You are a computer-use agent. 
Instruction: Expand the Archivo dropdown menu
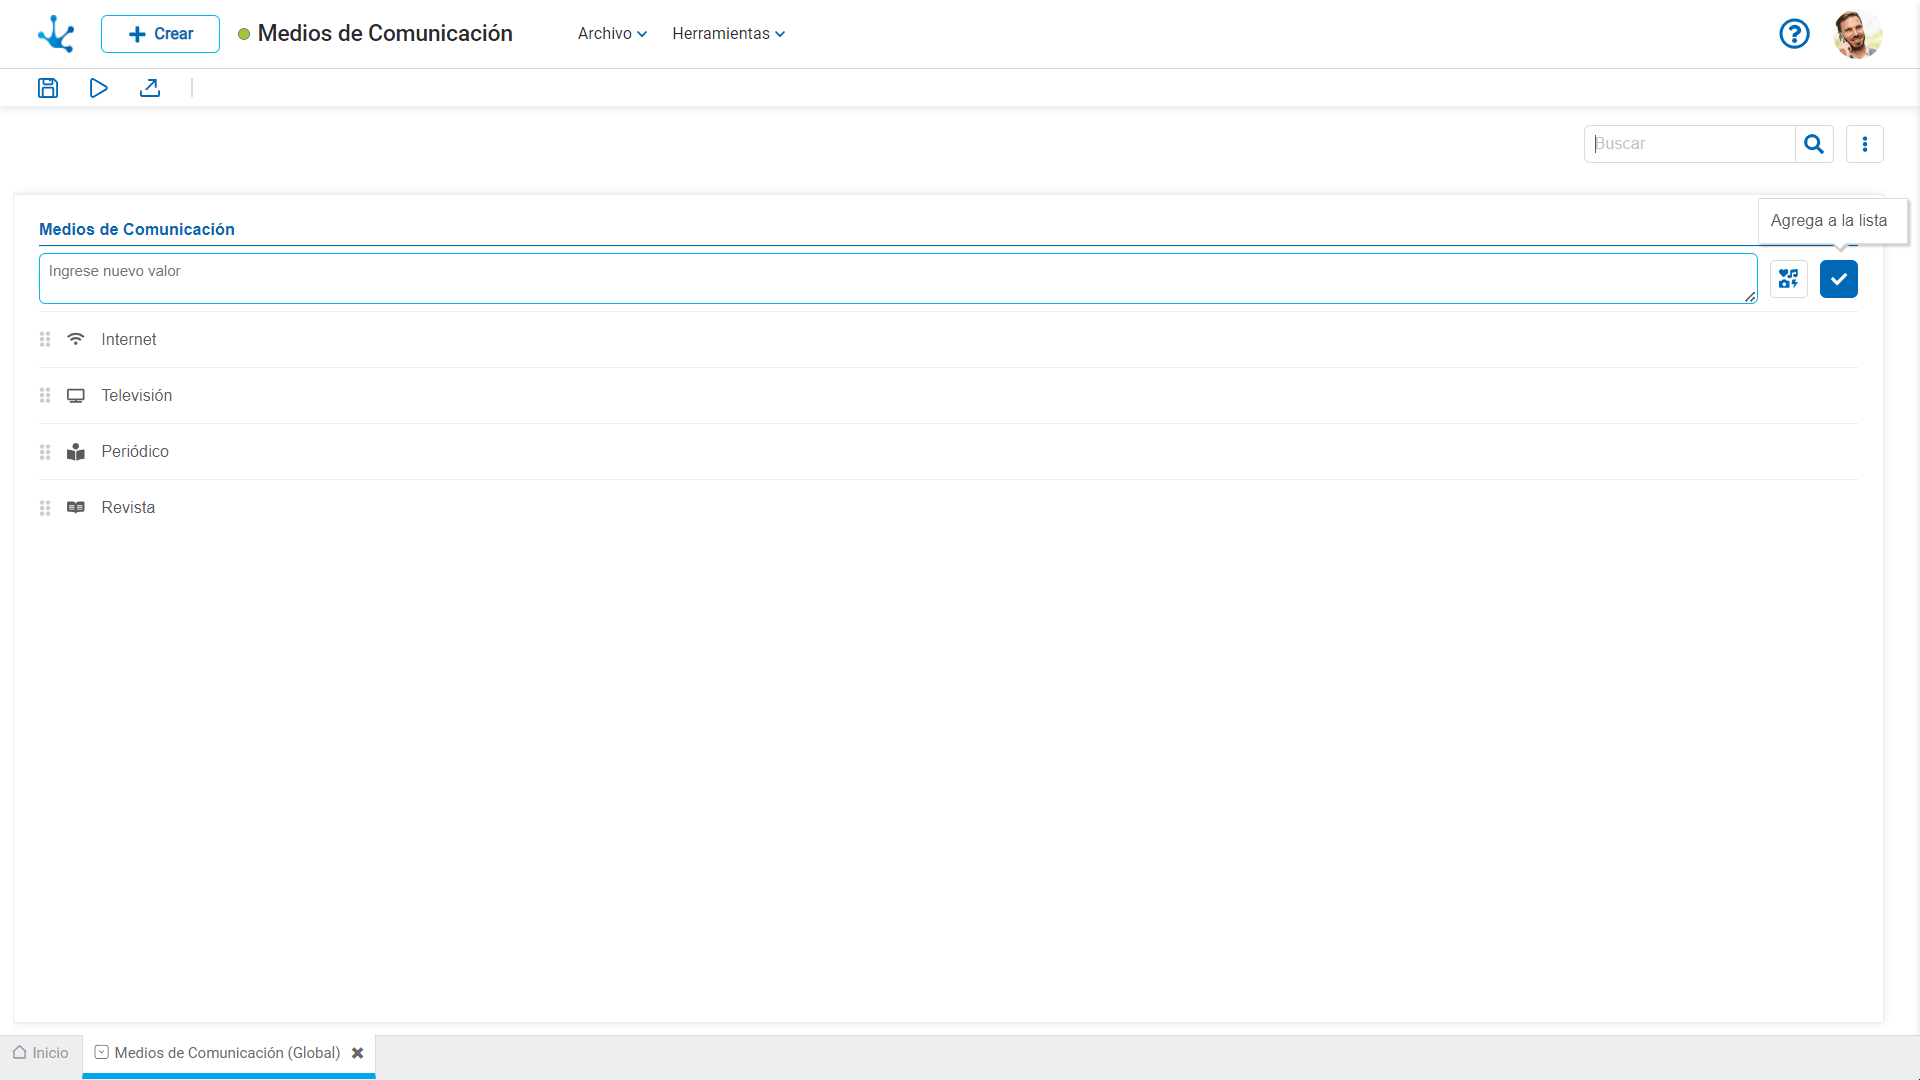click(612, 34)
